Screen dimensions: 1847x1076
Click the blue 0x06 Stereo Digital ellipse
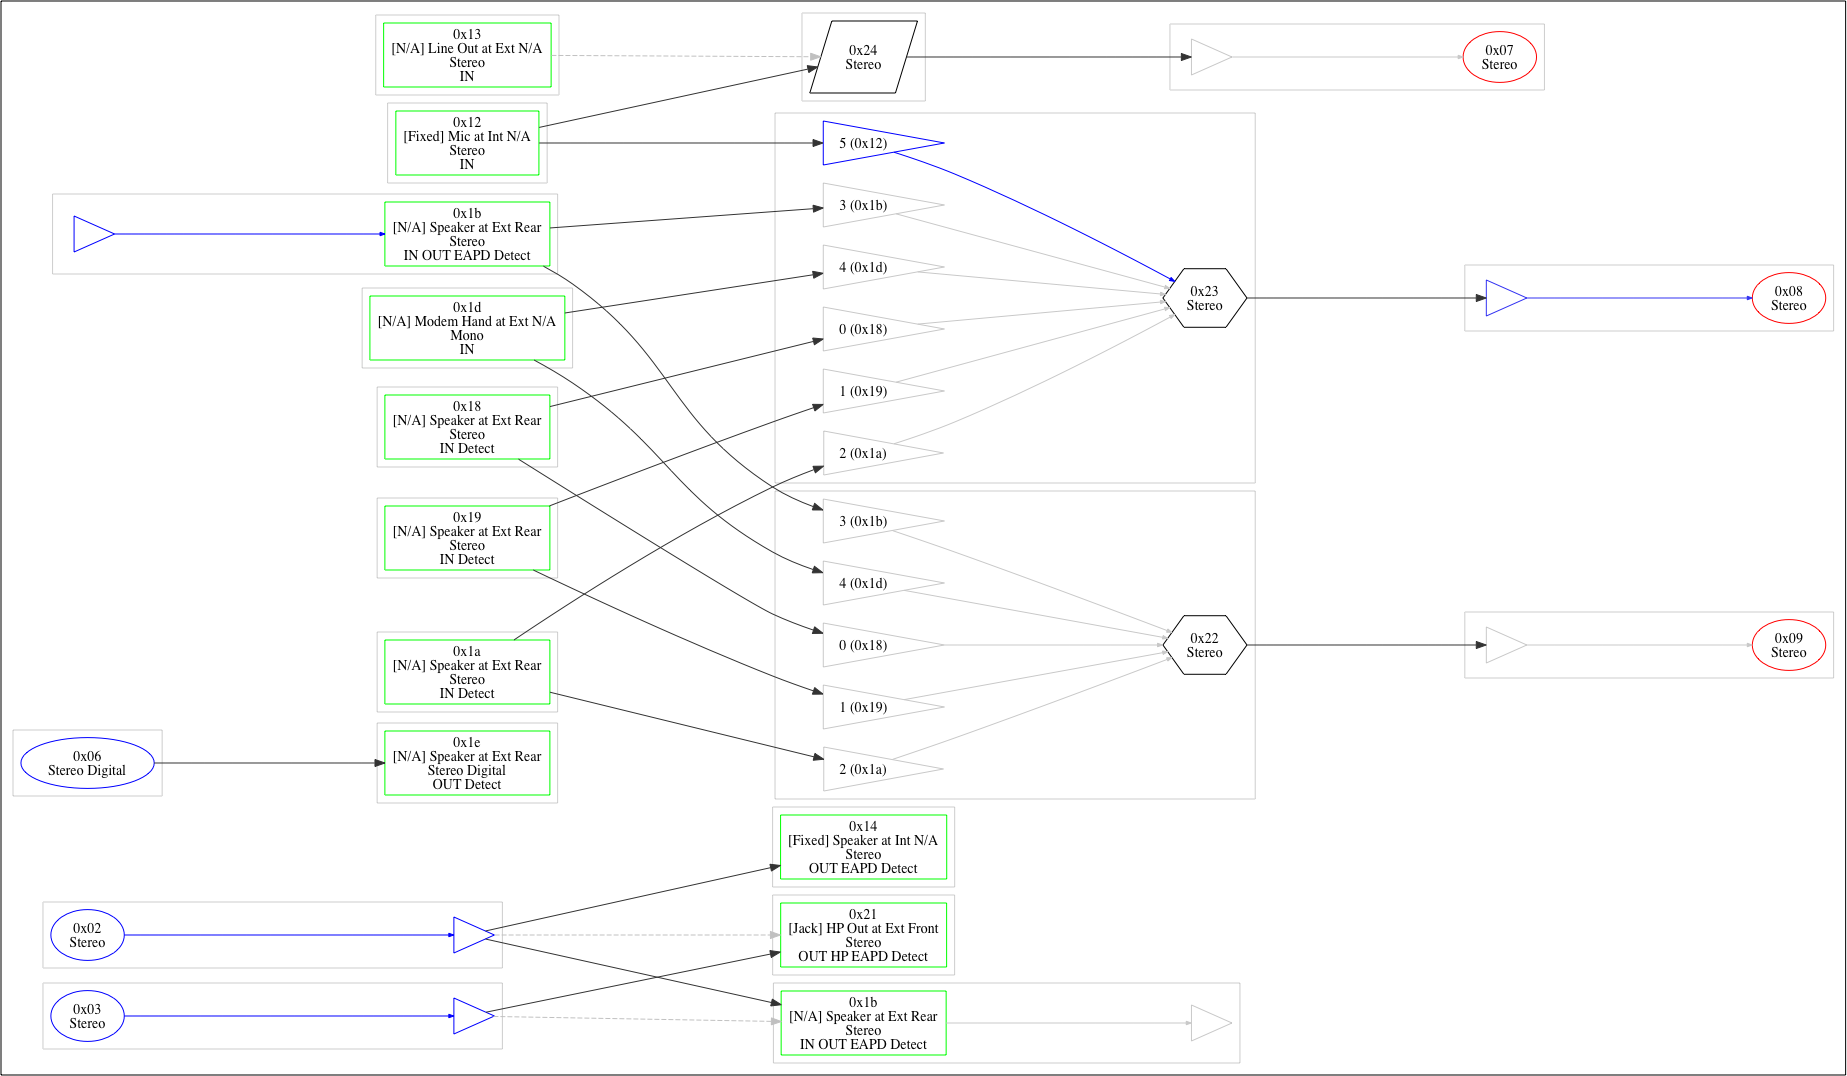tap(87, 763)
